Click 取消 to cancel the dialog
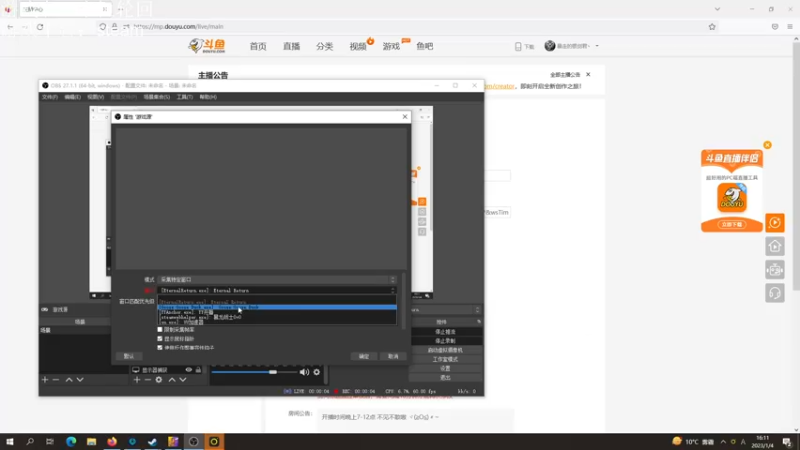800x450 pixels. [393, 356]
